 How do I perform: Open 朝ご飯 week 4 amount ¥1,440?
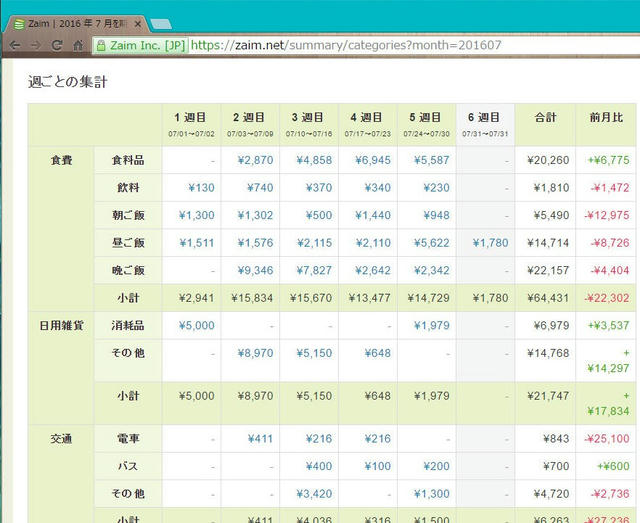(x=373, y=215)
